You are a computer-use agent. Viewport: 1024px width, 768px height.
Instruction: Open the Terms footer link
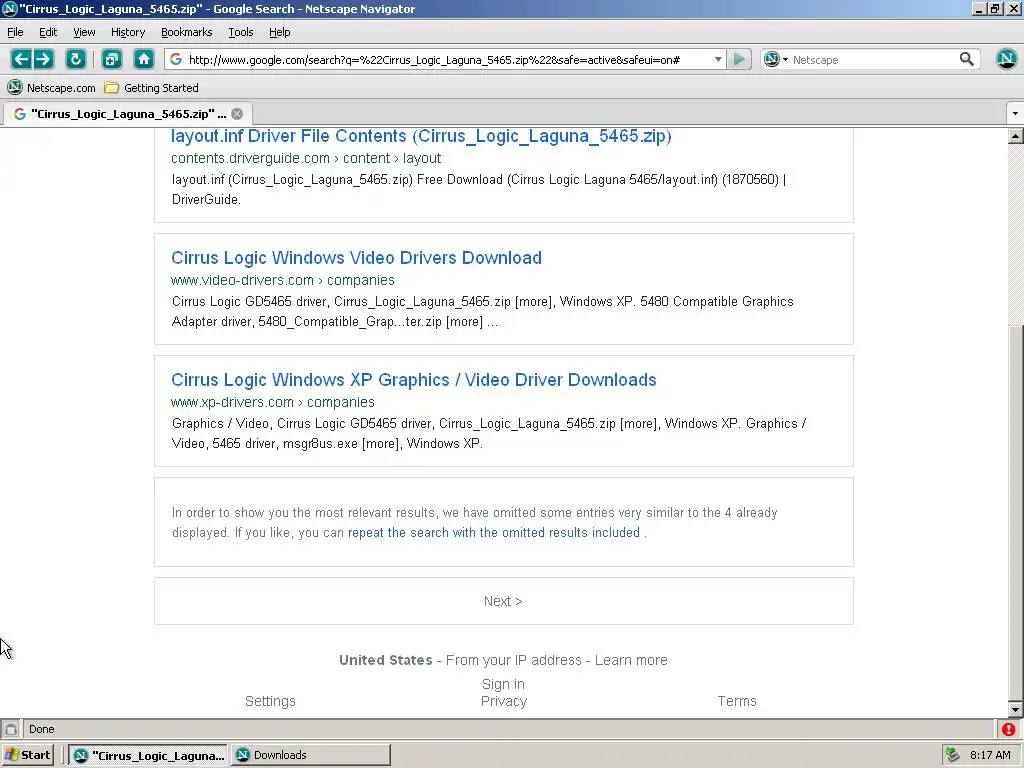(737, 701)
